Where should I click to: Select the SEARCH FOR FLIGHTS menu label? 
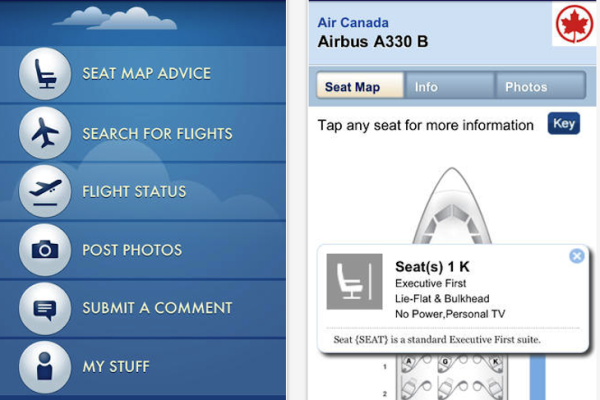click(x=157, y=134)
